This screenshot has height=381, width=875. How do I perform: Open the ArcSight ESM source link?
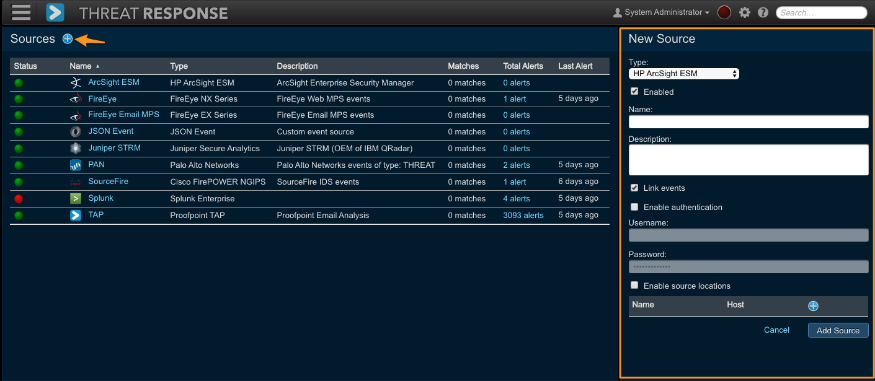[114, 82]
